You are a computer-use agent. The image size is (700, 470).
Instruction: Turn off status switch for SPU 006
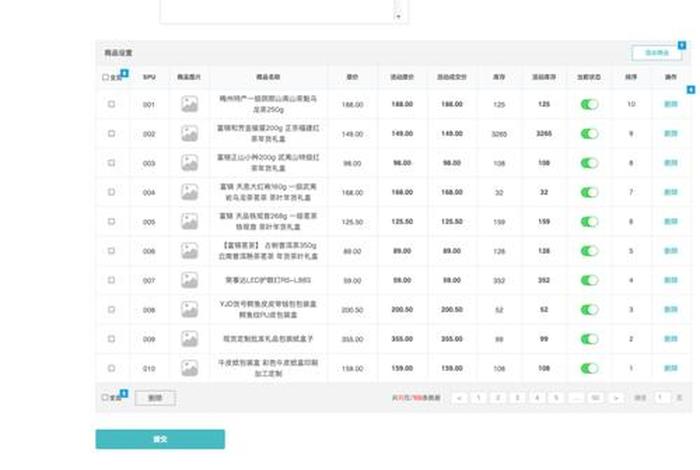pyautogui.click(x=589, y=251)
